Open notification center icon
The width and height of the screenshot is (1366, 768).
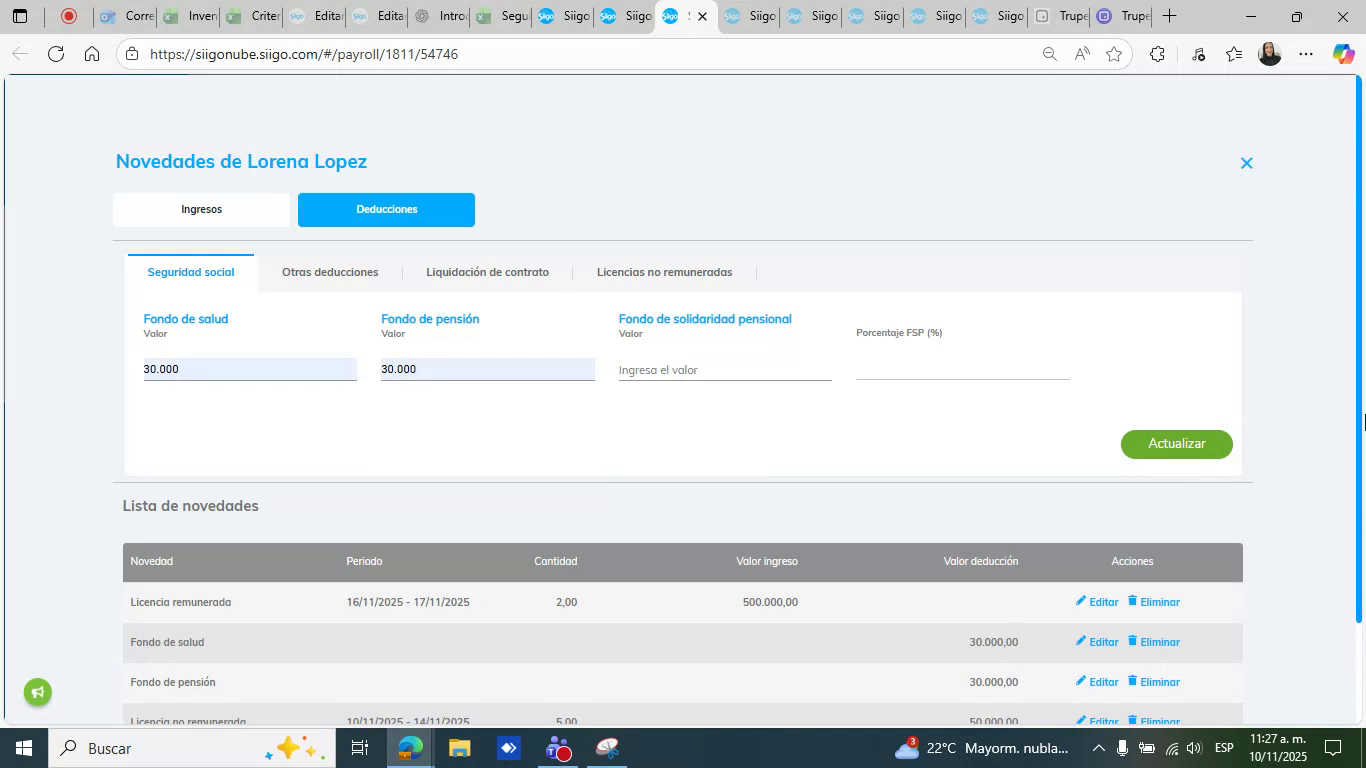point(1333,748)
